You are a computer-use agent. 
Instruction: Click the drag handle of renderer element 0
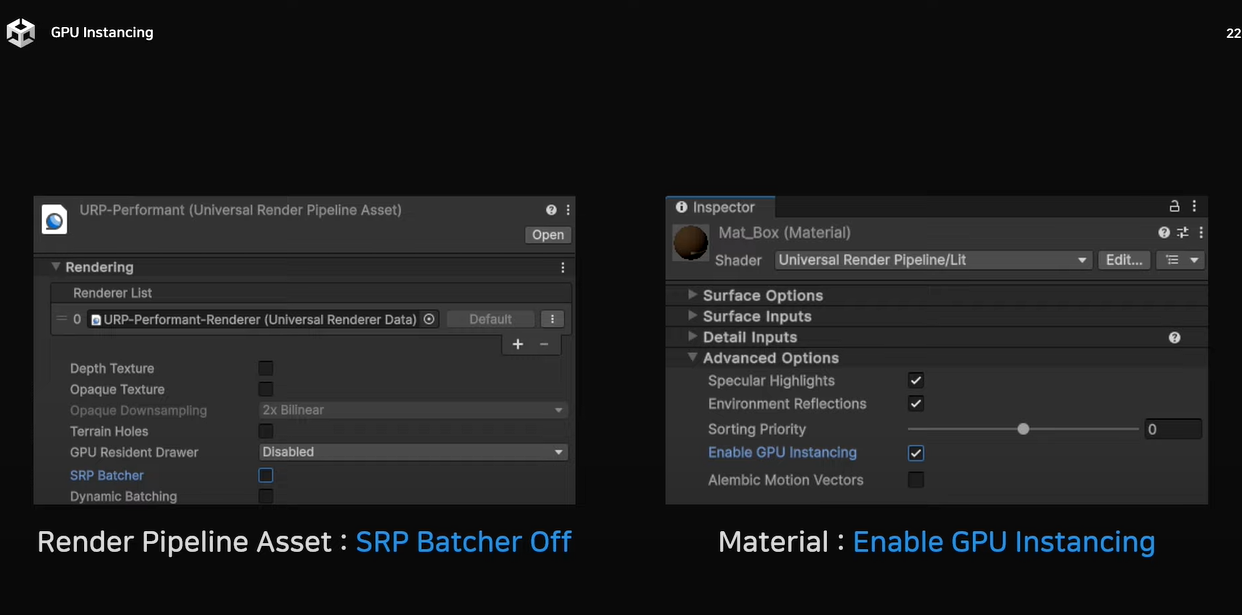pos(61,319)
